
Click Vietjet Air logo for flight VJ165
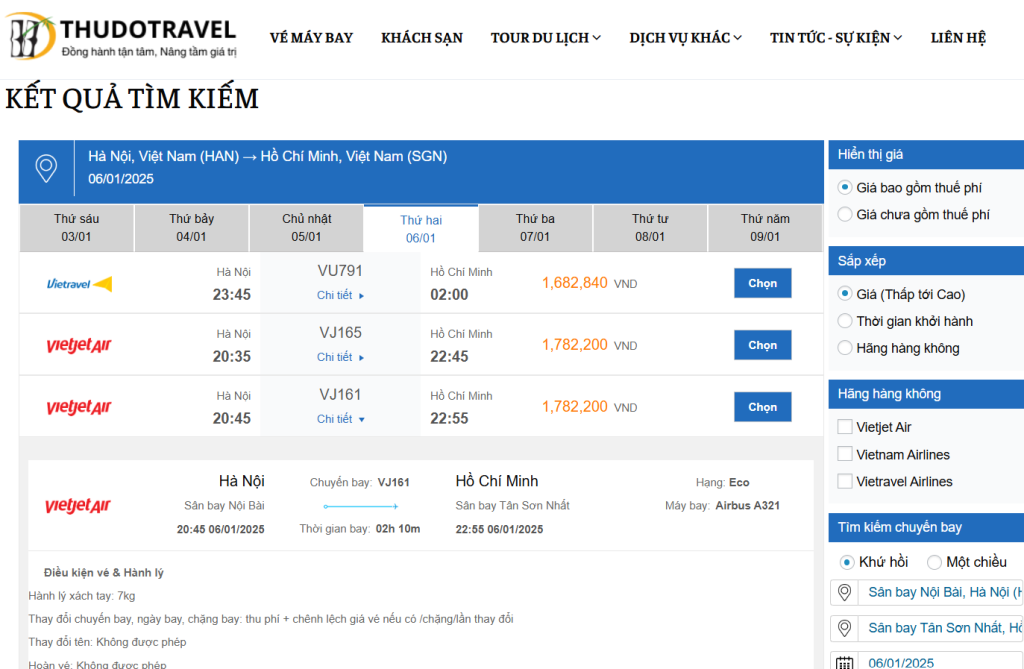click(x=79, y=345)
